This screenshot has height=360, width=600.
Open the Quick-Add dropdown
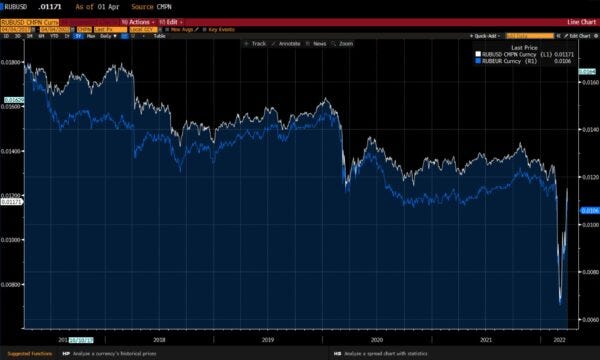pos(485,36)
